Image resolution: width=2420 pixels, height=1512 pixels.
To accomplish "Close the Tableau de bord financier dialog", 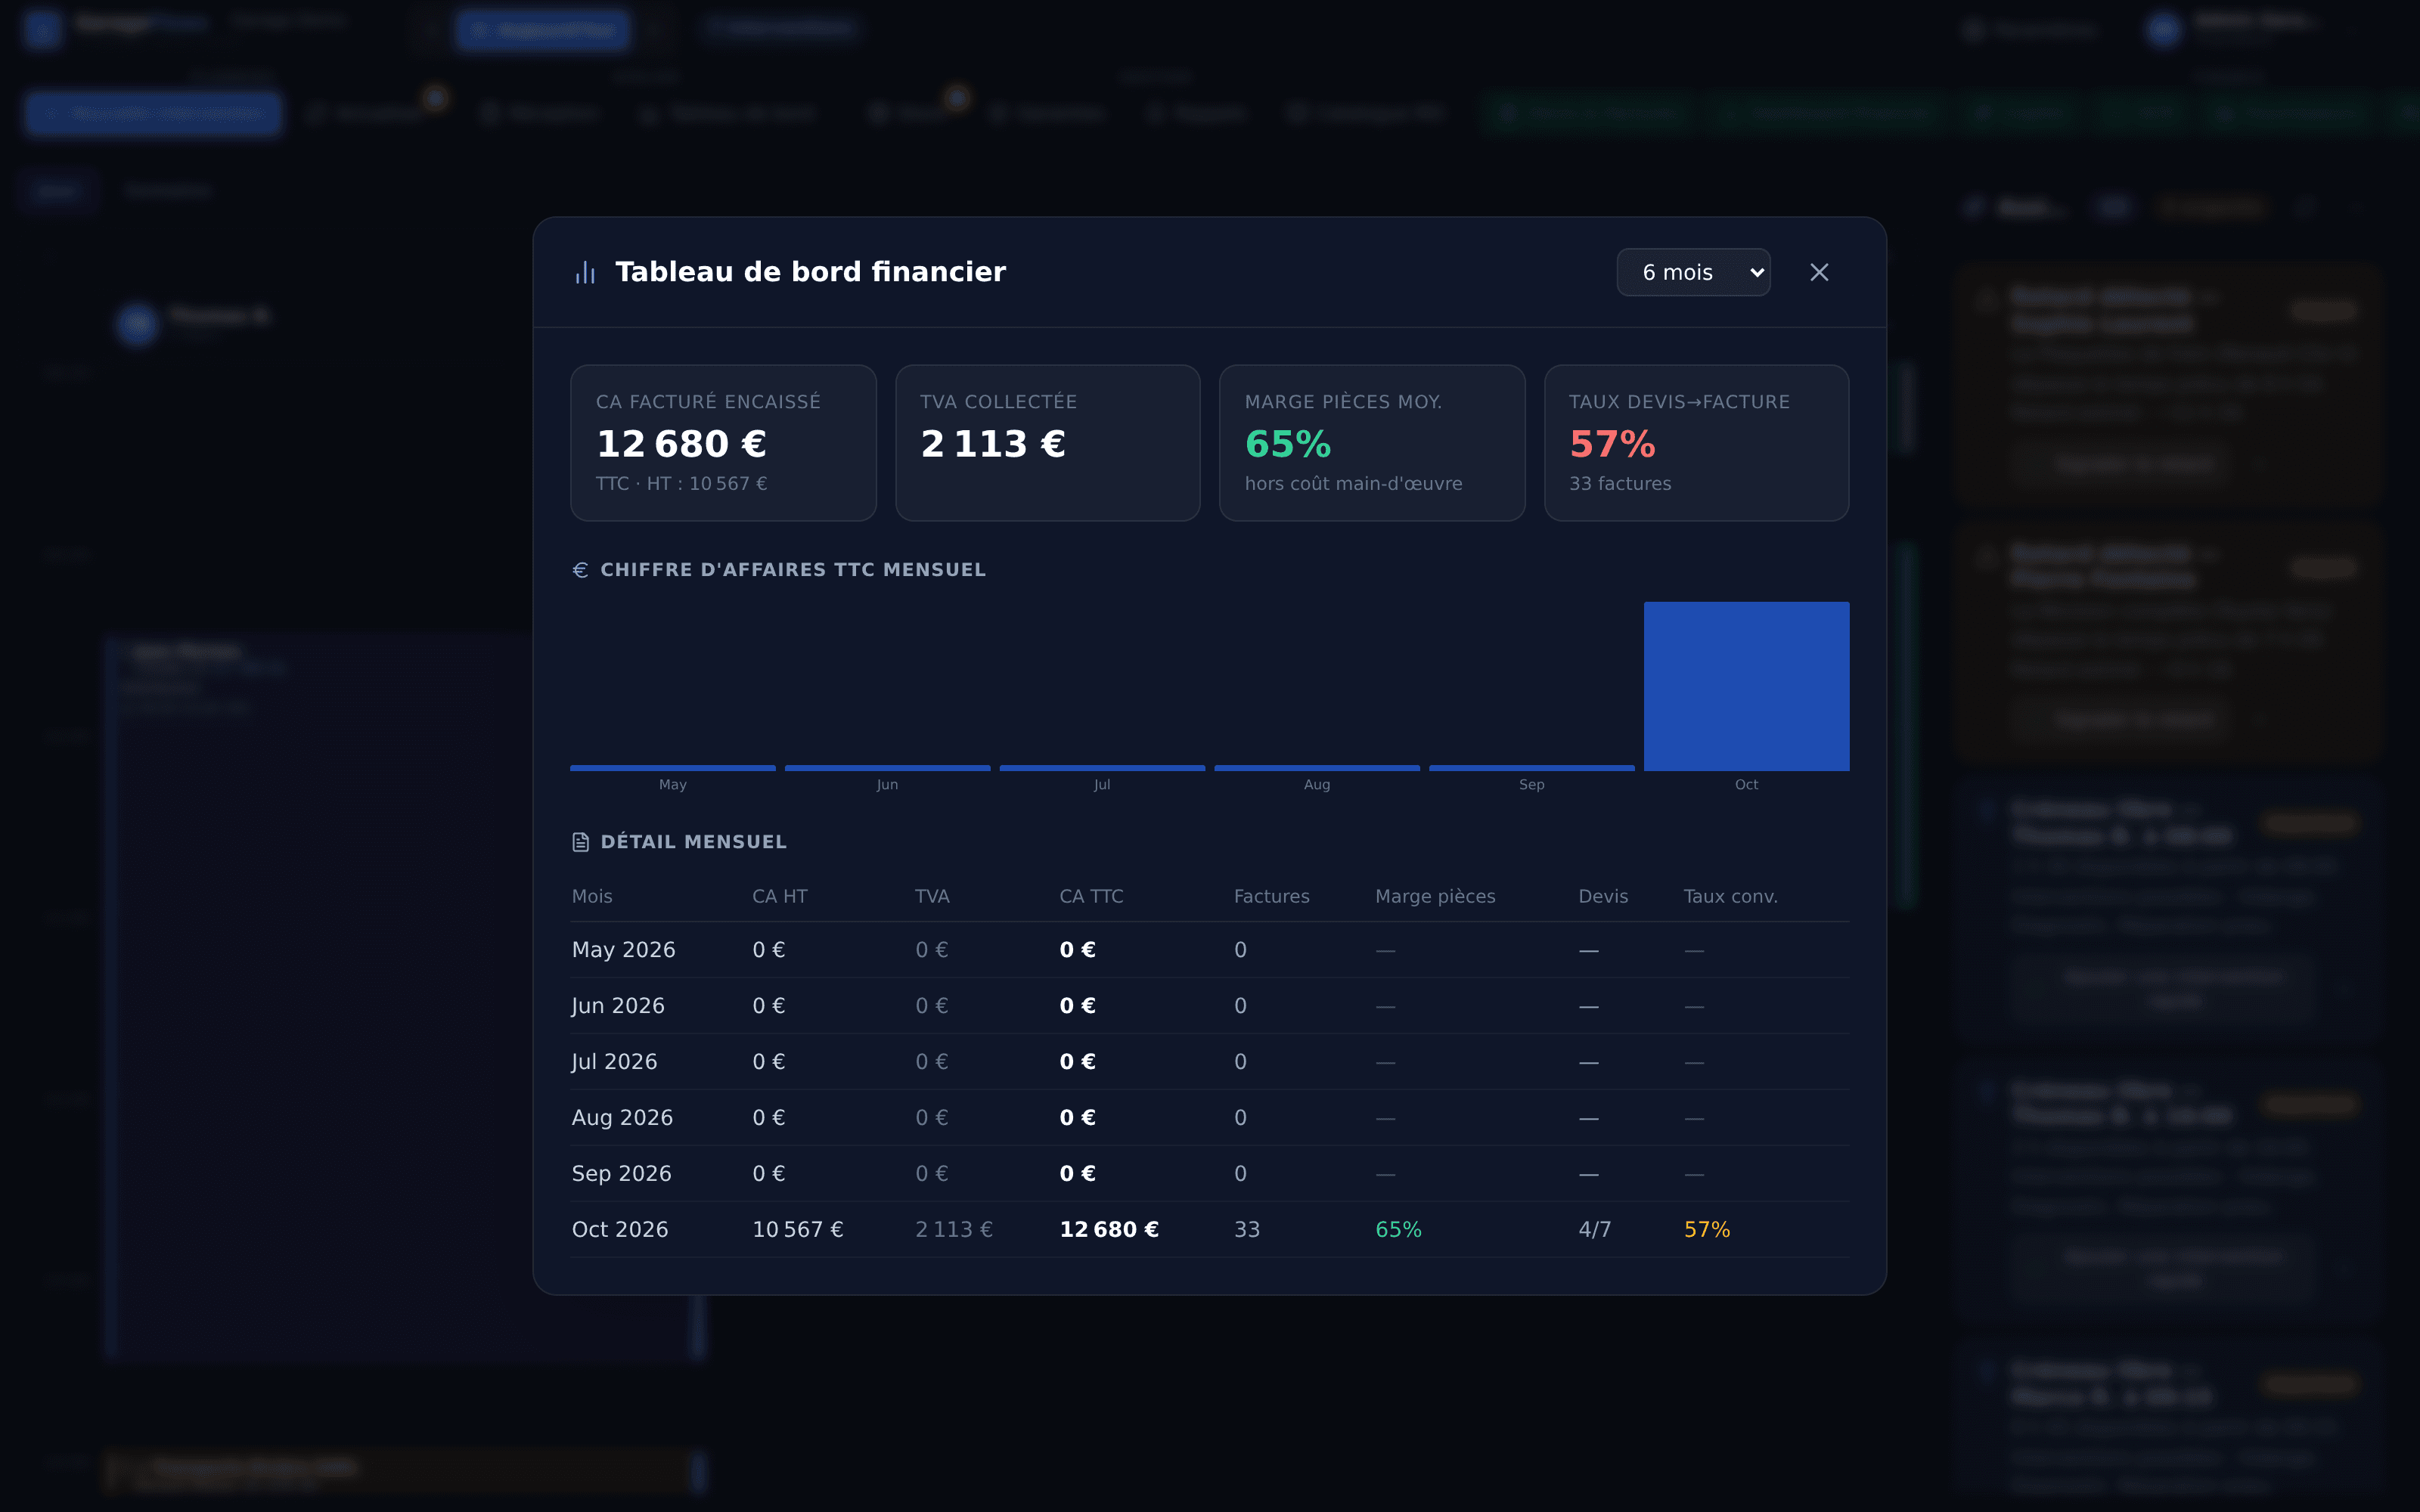I will click(1819, 272).
